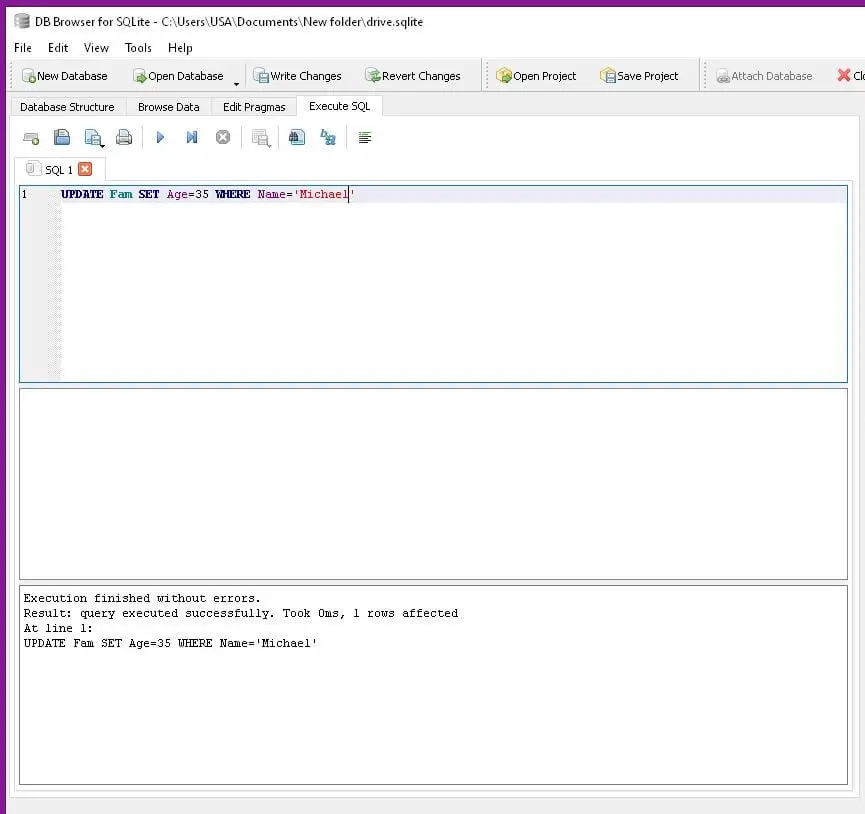865x814 pixels.
Task: Click Attach Database toolbar button
Action: (x=764, y=76)
